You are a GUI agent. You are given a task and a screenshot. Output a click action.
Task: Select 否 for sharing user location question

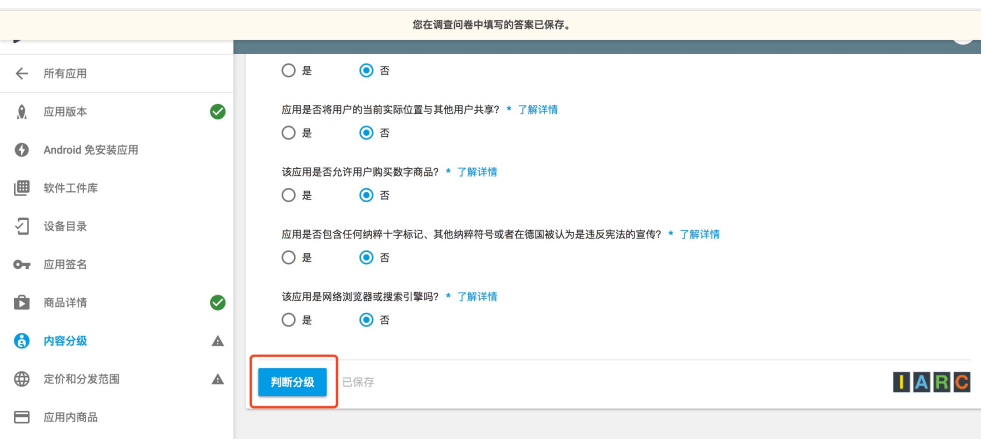pyautogui.click(x=366, y=133)
